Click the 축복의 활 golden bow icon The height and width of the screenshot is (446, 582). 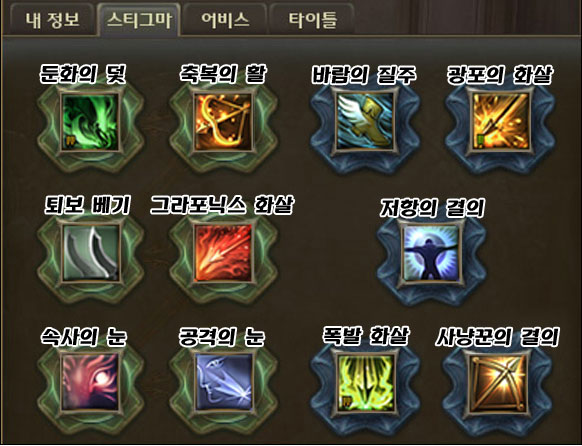pyautogui.click(x=223, y=122)
